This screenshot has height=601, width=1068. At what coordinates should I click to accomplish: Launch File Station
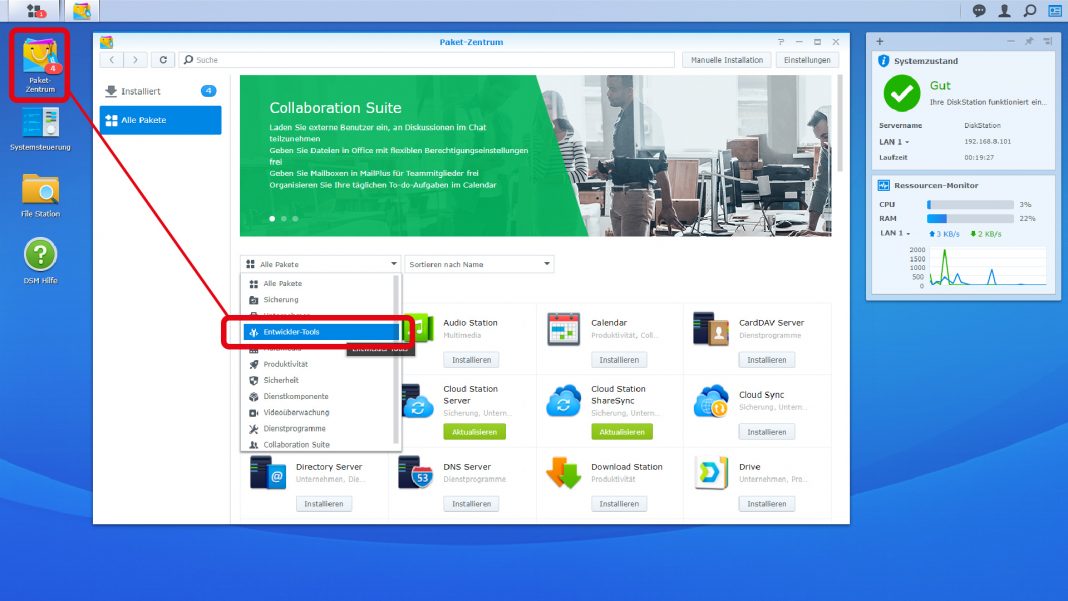(38, 192)
